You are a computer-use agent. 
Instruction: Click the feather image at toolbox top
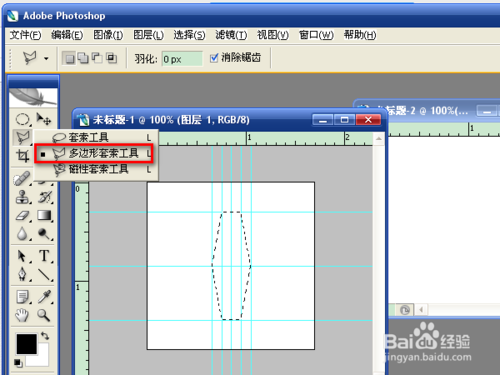coord(33,97)
